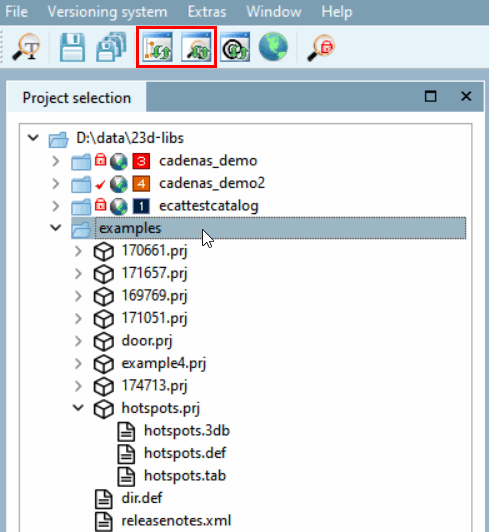This screenshot has height=532, width=489.
Task: Click the orange number 4 badge
Action: point(141,184)
